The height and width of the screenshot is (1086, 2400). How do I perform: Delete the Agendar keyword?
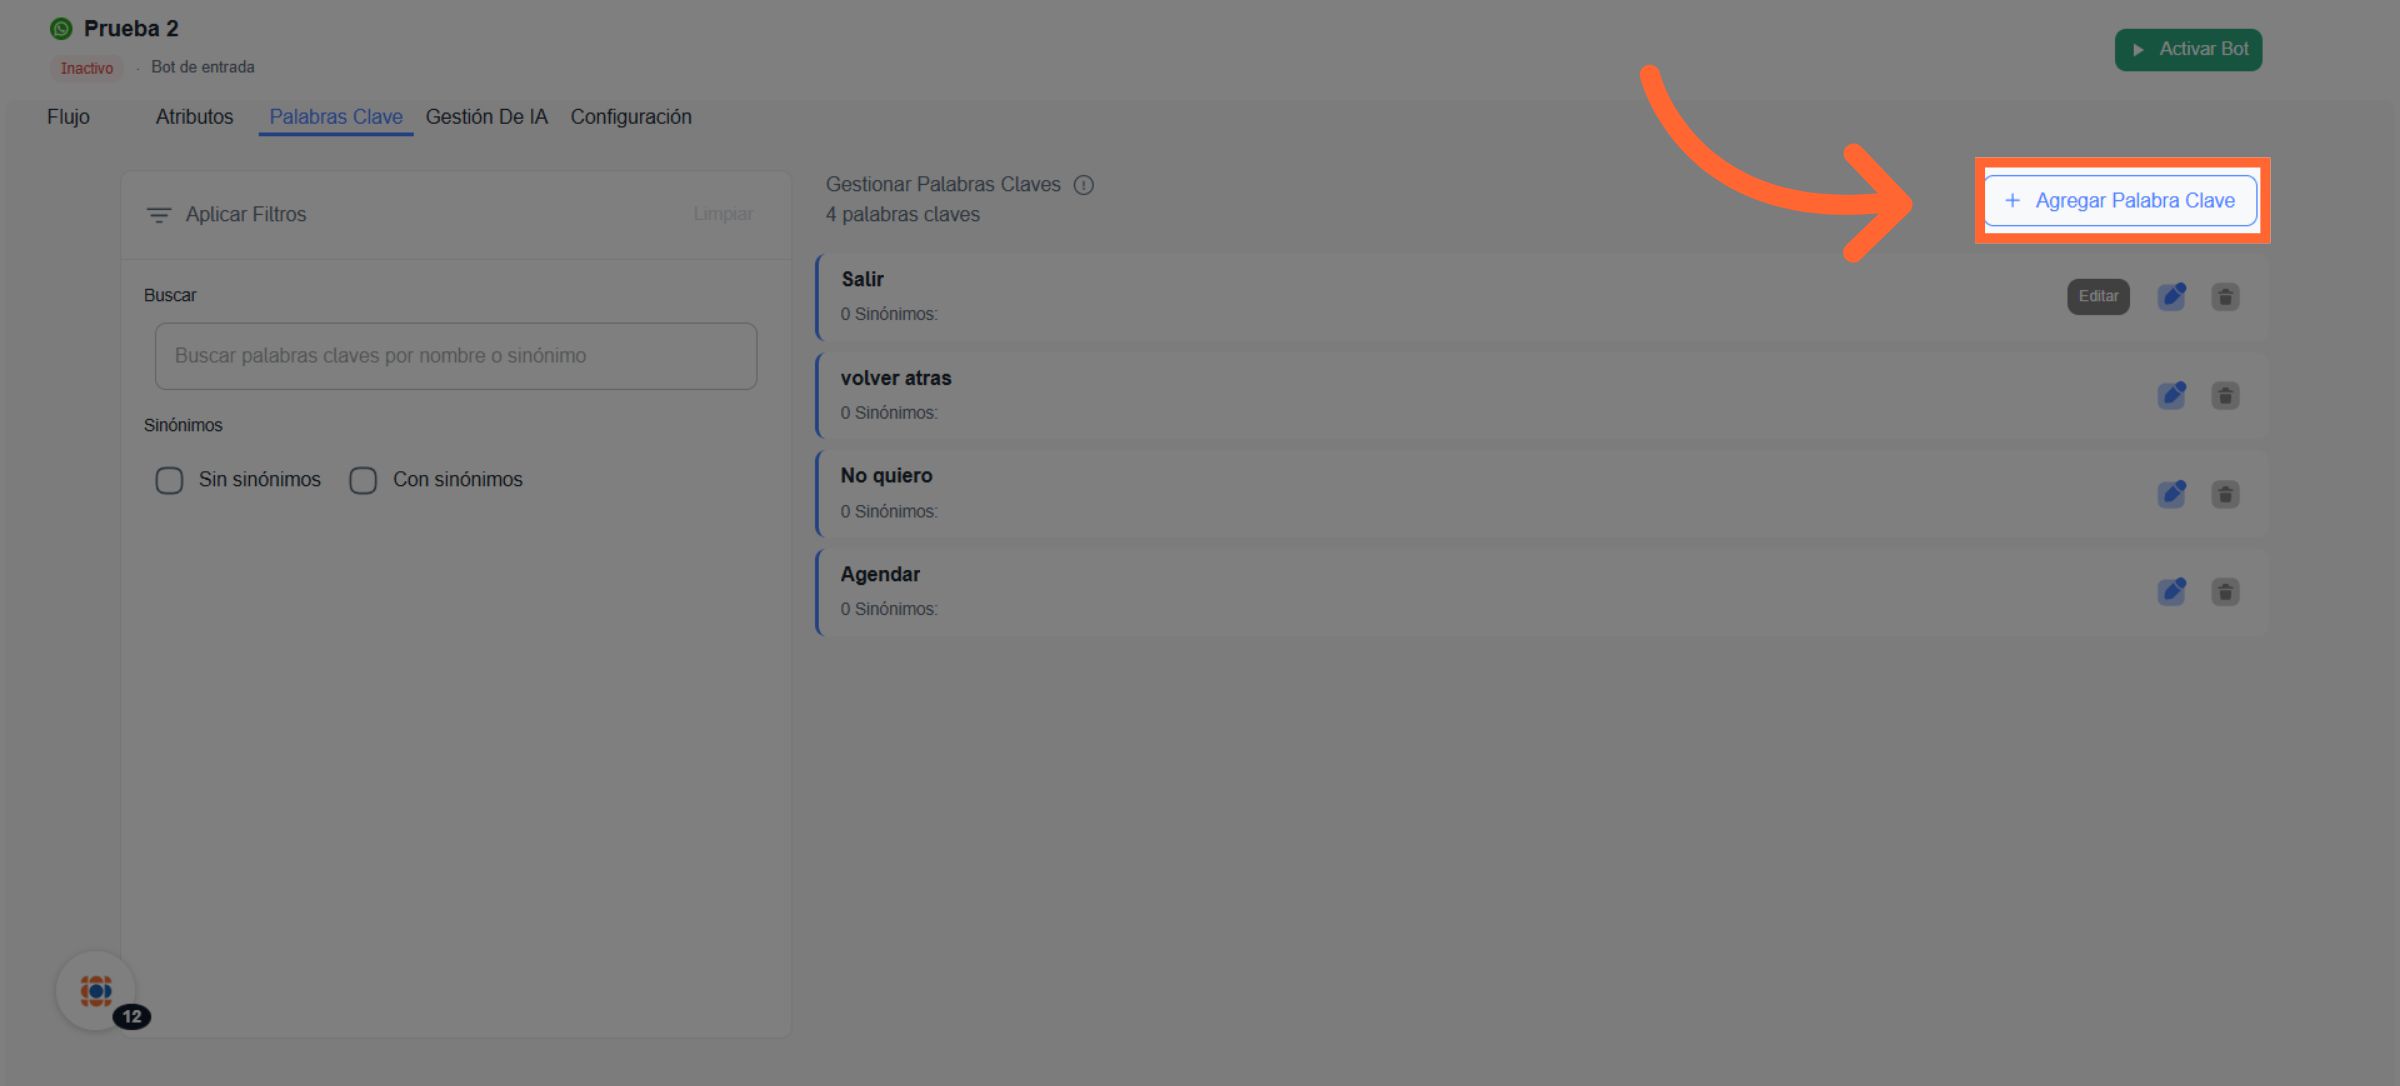coord(2225,591)
